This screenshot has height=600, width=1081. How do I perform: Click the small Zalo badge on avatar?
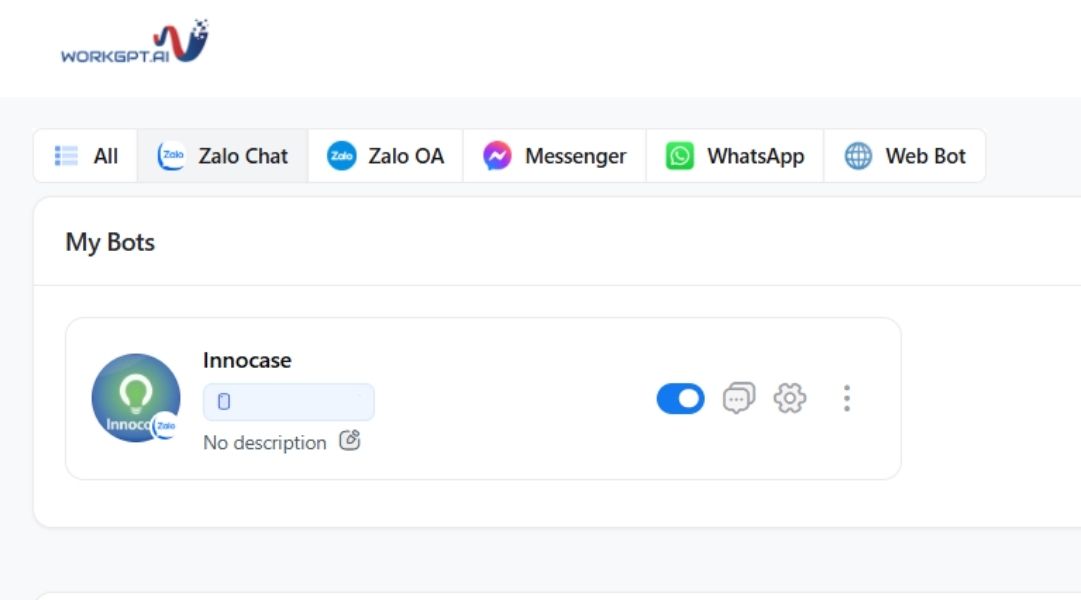coord(166,426)
